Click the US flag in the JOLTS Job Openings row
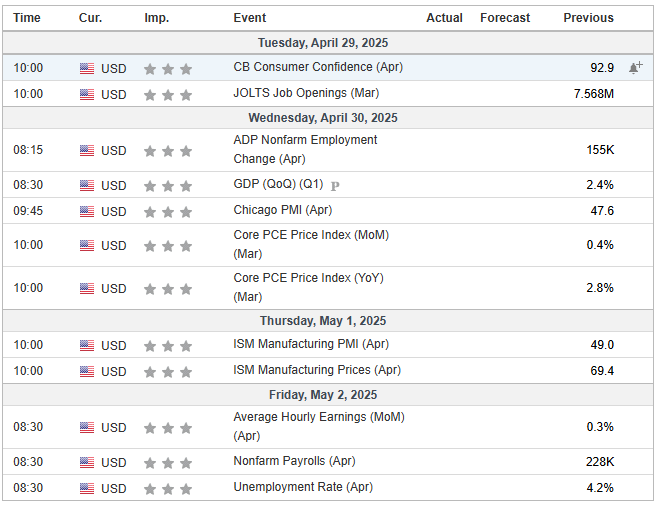The height and width of the screenshot is (505, 658). coord(87,94)
